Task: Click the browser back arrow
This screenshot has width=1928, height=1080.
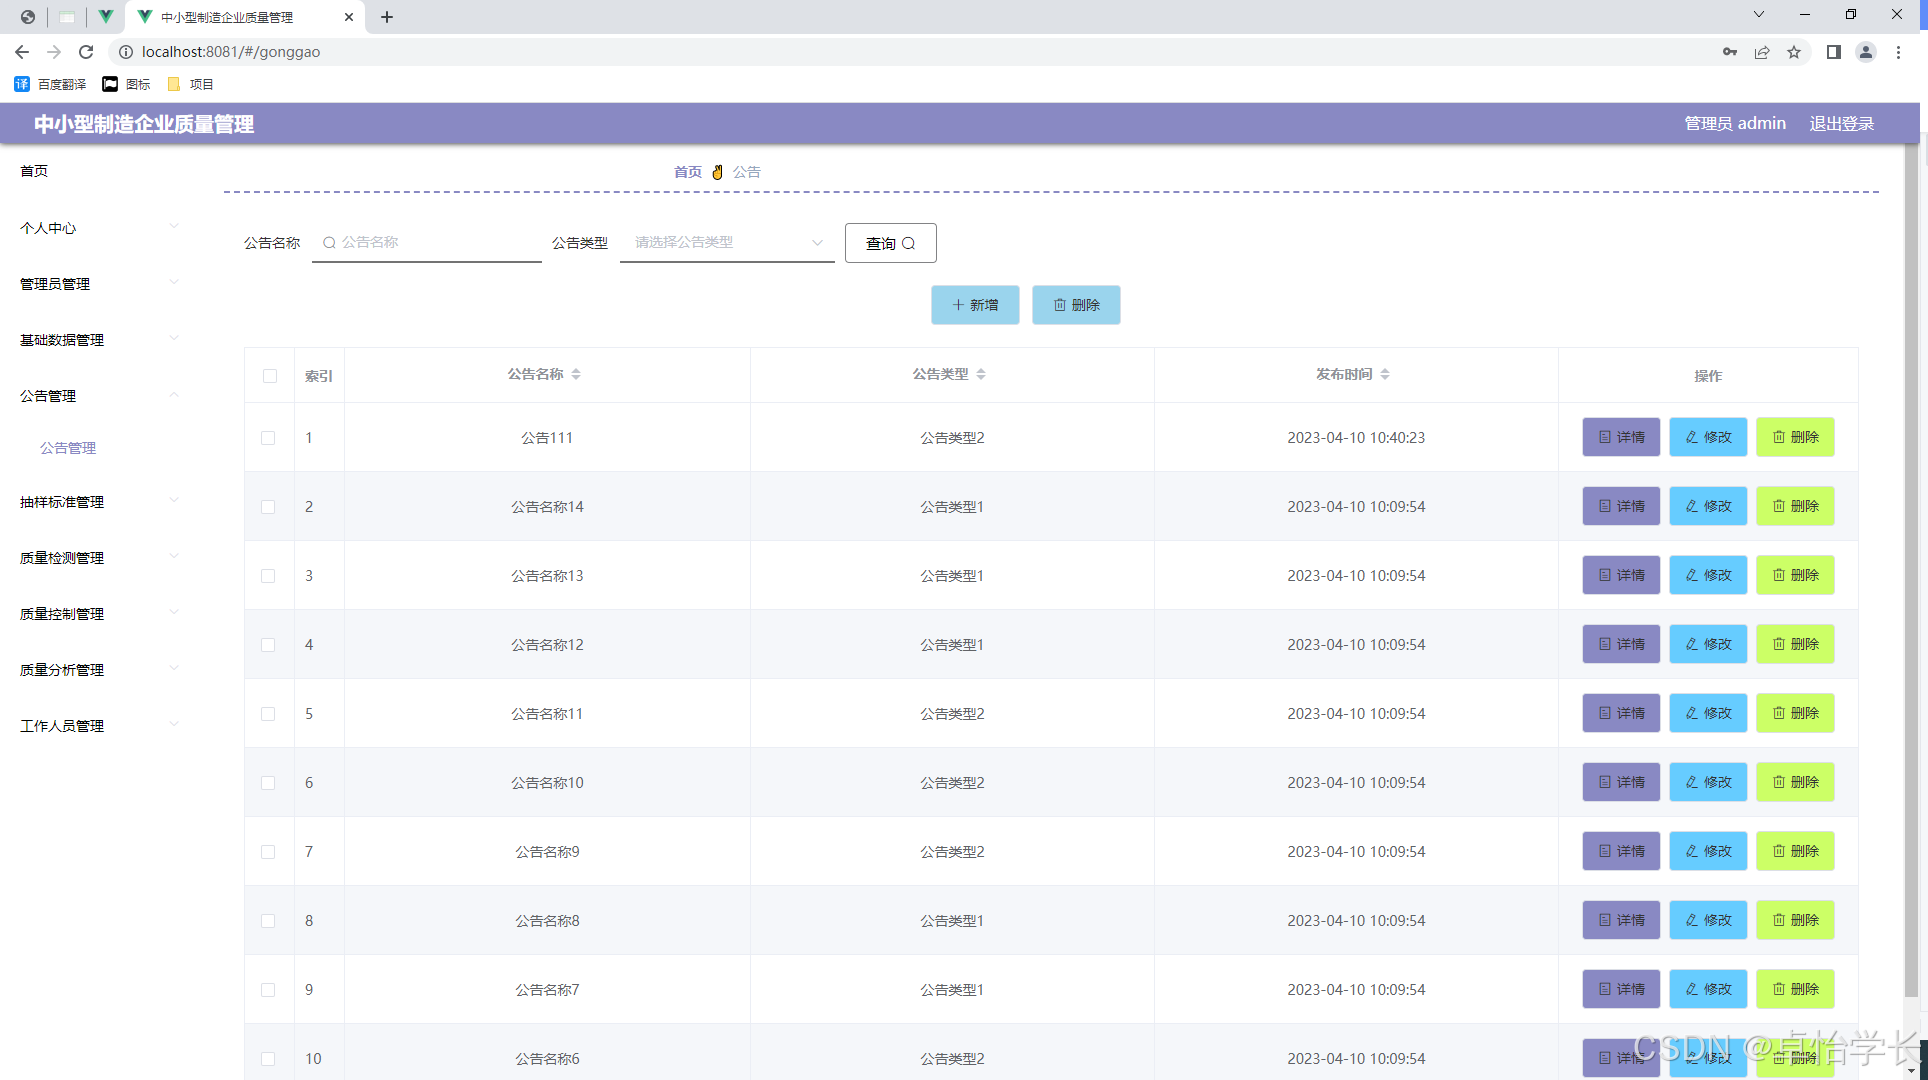Action: [x=22, y=52]
